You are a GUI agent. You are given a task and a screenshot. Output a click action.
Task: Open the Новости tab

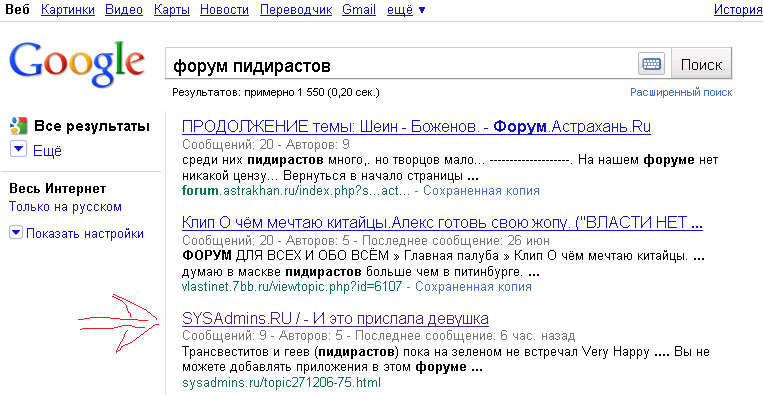[224, 9]
